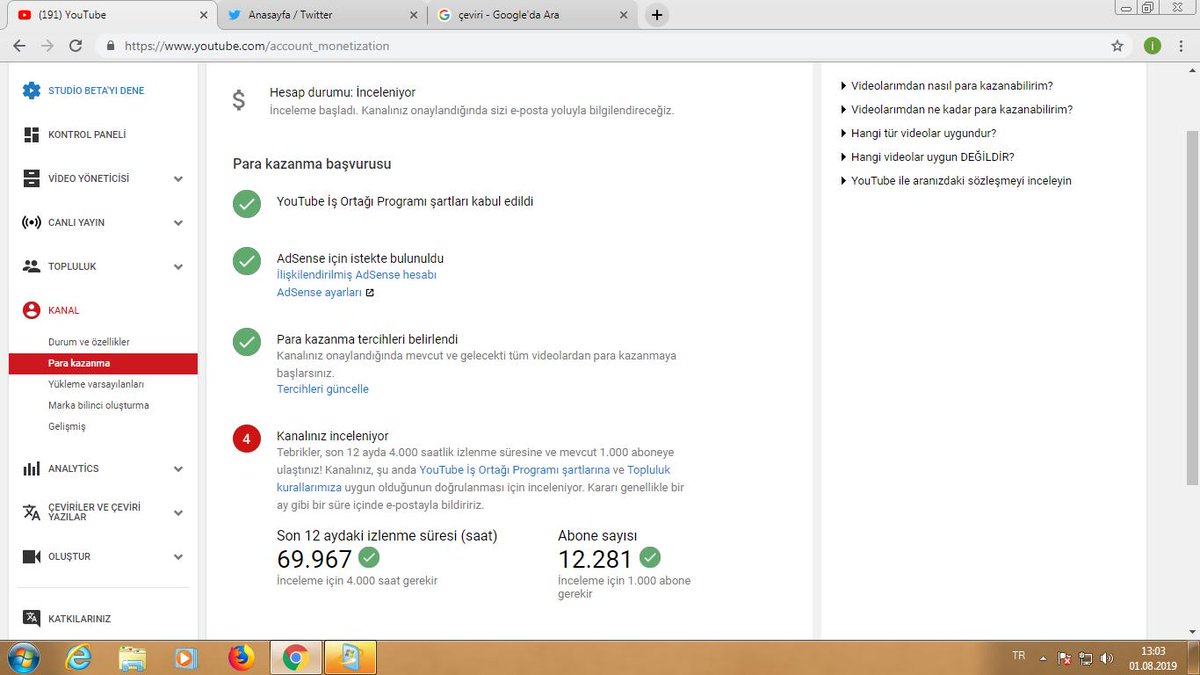1200x675 pixels.
Task: Click the 12.281 subscriber count
Action: click(595, 559)
